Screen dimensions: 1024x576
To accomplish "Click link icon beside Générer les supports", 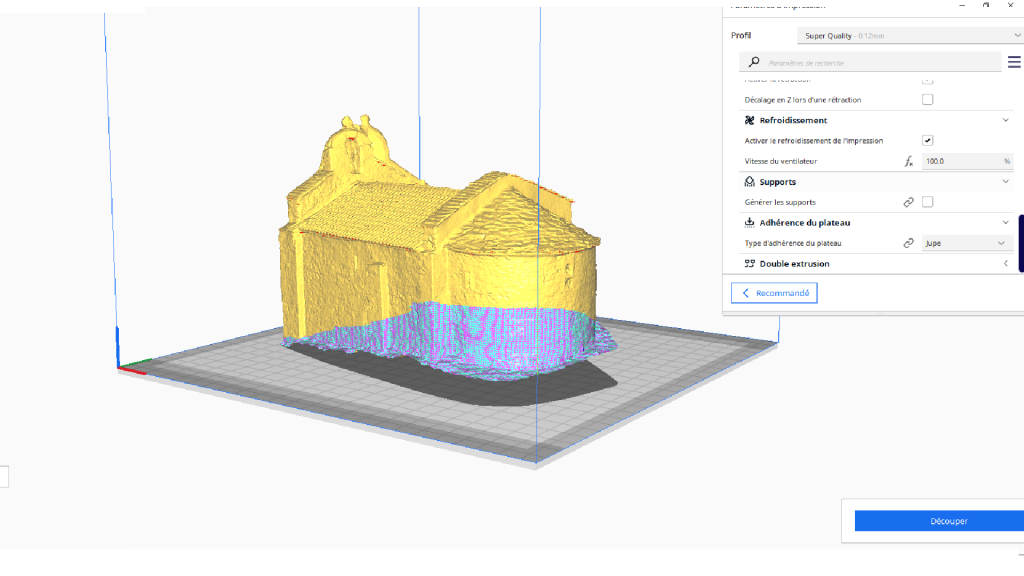I will coord(909,202).
